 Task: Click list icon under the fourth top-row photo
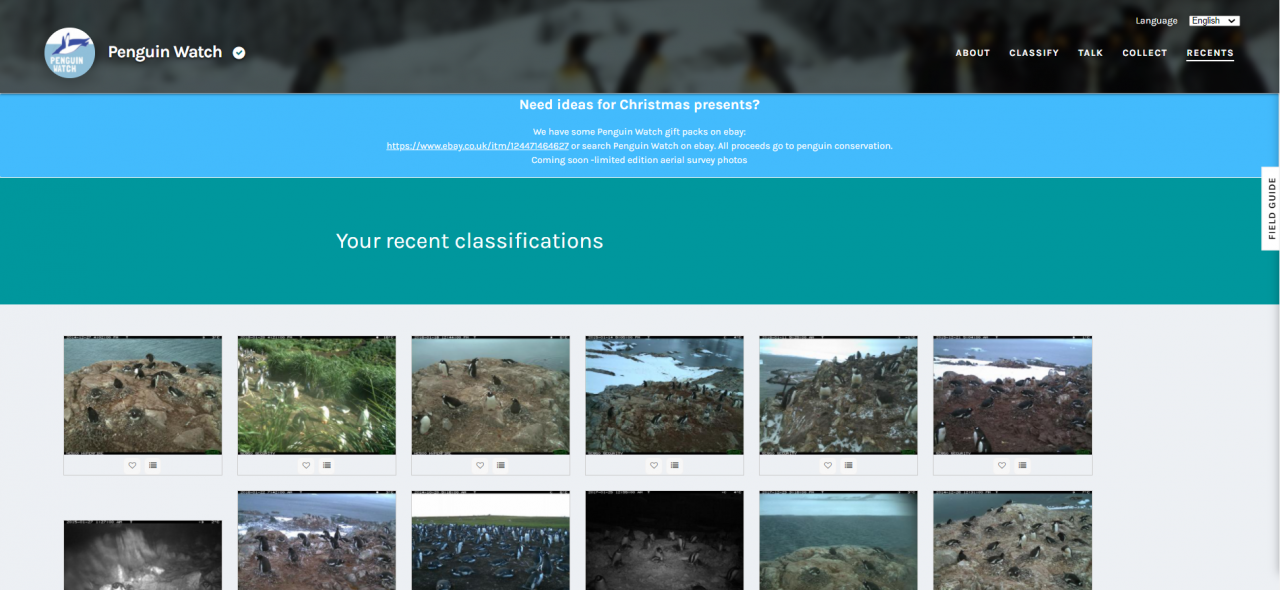click(x=675, y=465)
